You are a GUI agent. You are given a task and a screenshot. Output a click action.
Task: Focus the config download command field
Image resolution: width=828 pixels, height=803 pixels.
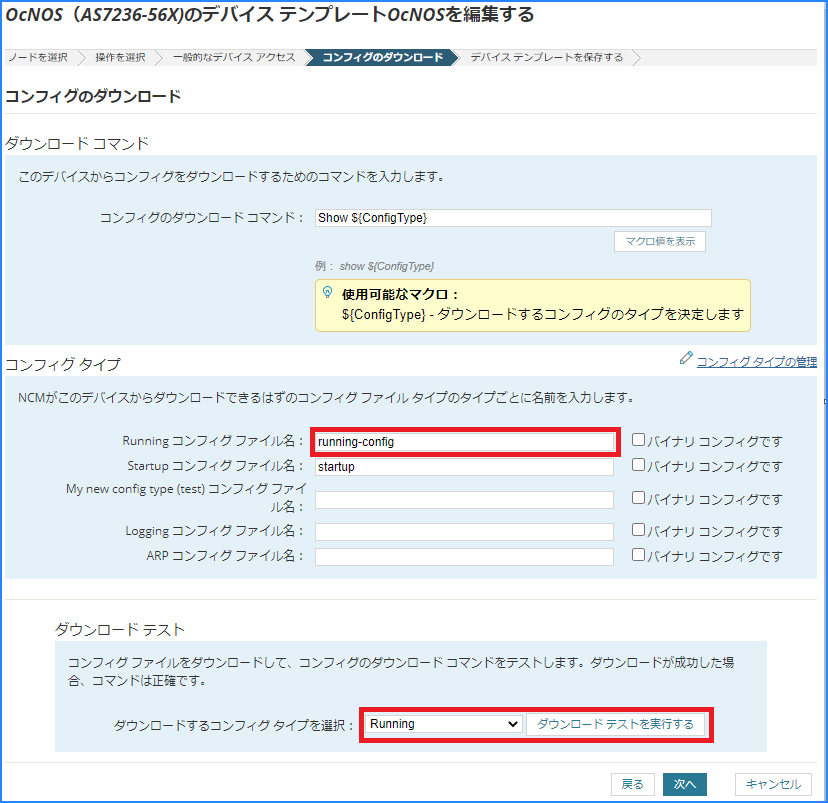(513, 218)
